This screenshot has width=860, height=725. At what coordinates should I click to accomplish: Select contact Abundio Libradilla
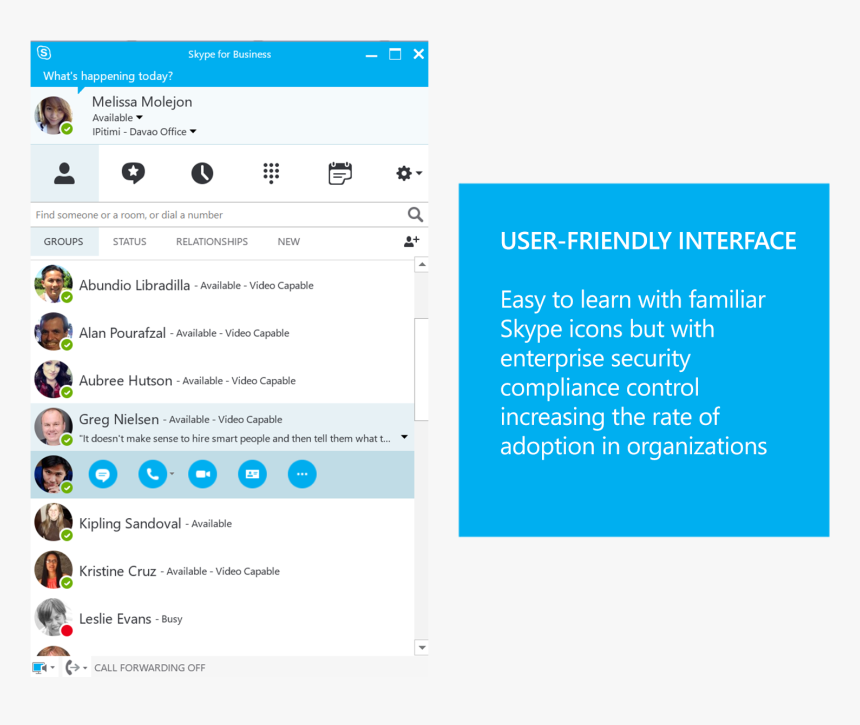pos(222,285)
